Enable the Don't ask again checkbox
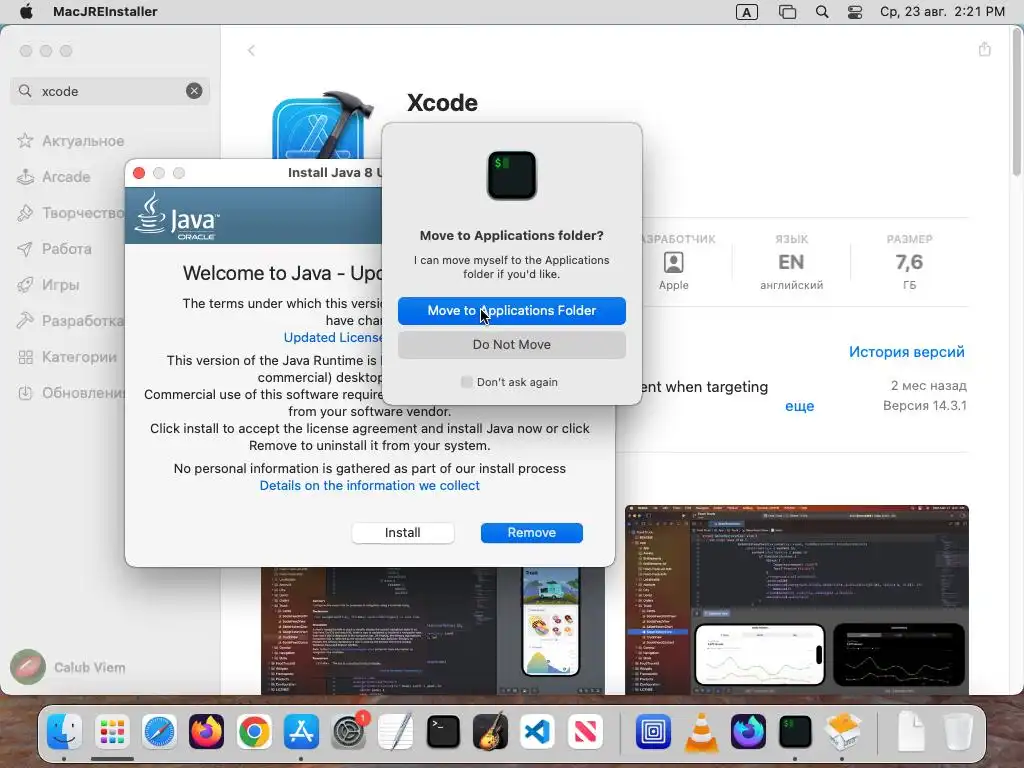 click(x=466, y=382)
